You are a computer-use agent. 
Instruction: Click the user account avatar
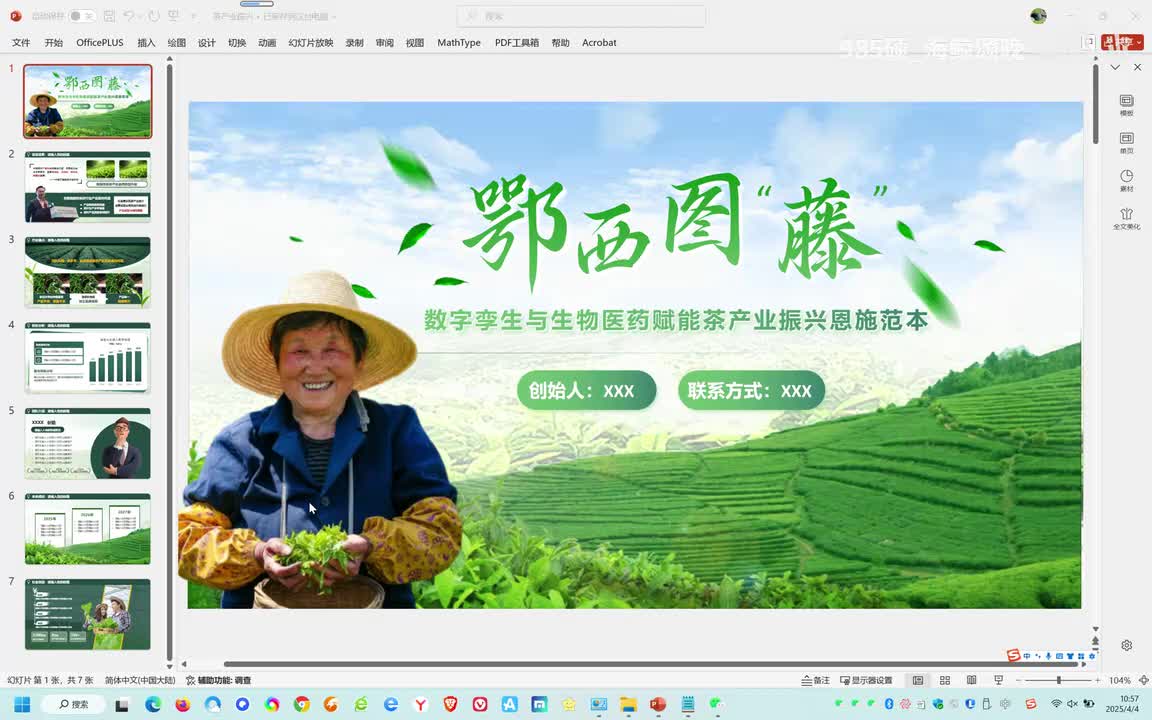click(x=1038, y=15)
